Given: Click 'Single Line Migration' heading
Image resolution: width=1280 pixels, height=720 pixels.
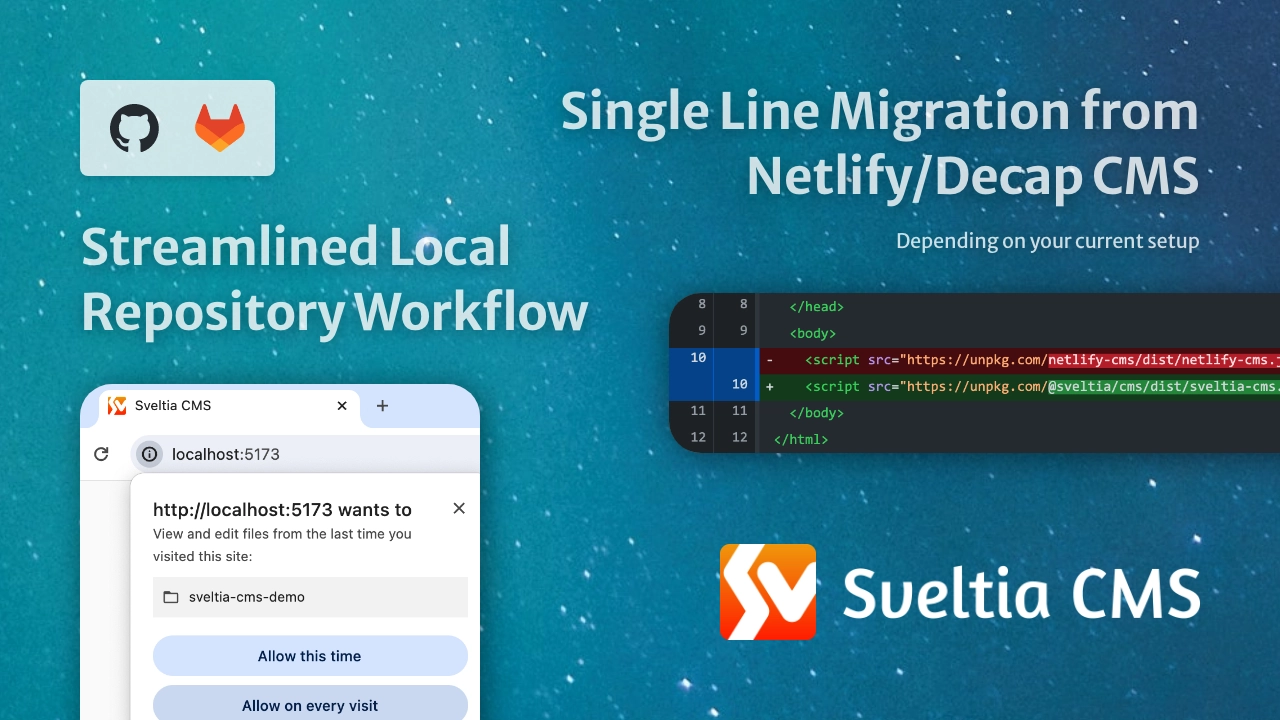Looking at the screenshot, I should tap(880, 143).
